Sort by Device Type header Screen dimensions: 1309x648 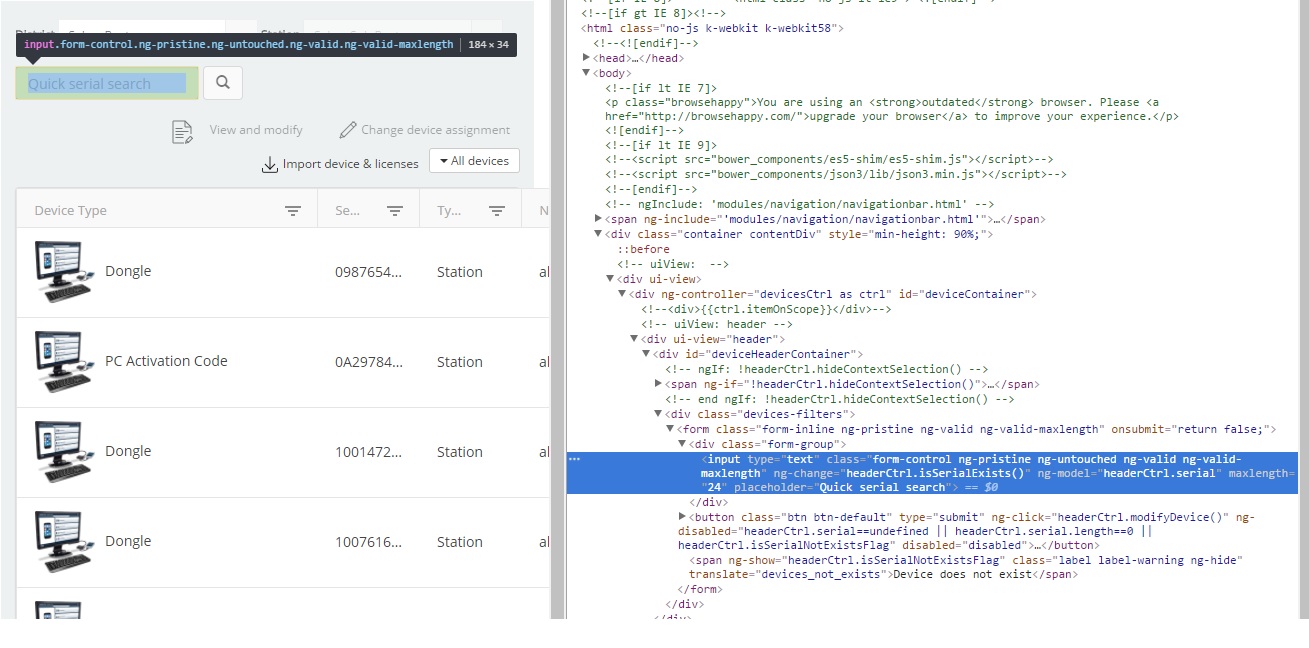point(70,211)
